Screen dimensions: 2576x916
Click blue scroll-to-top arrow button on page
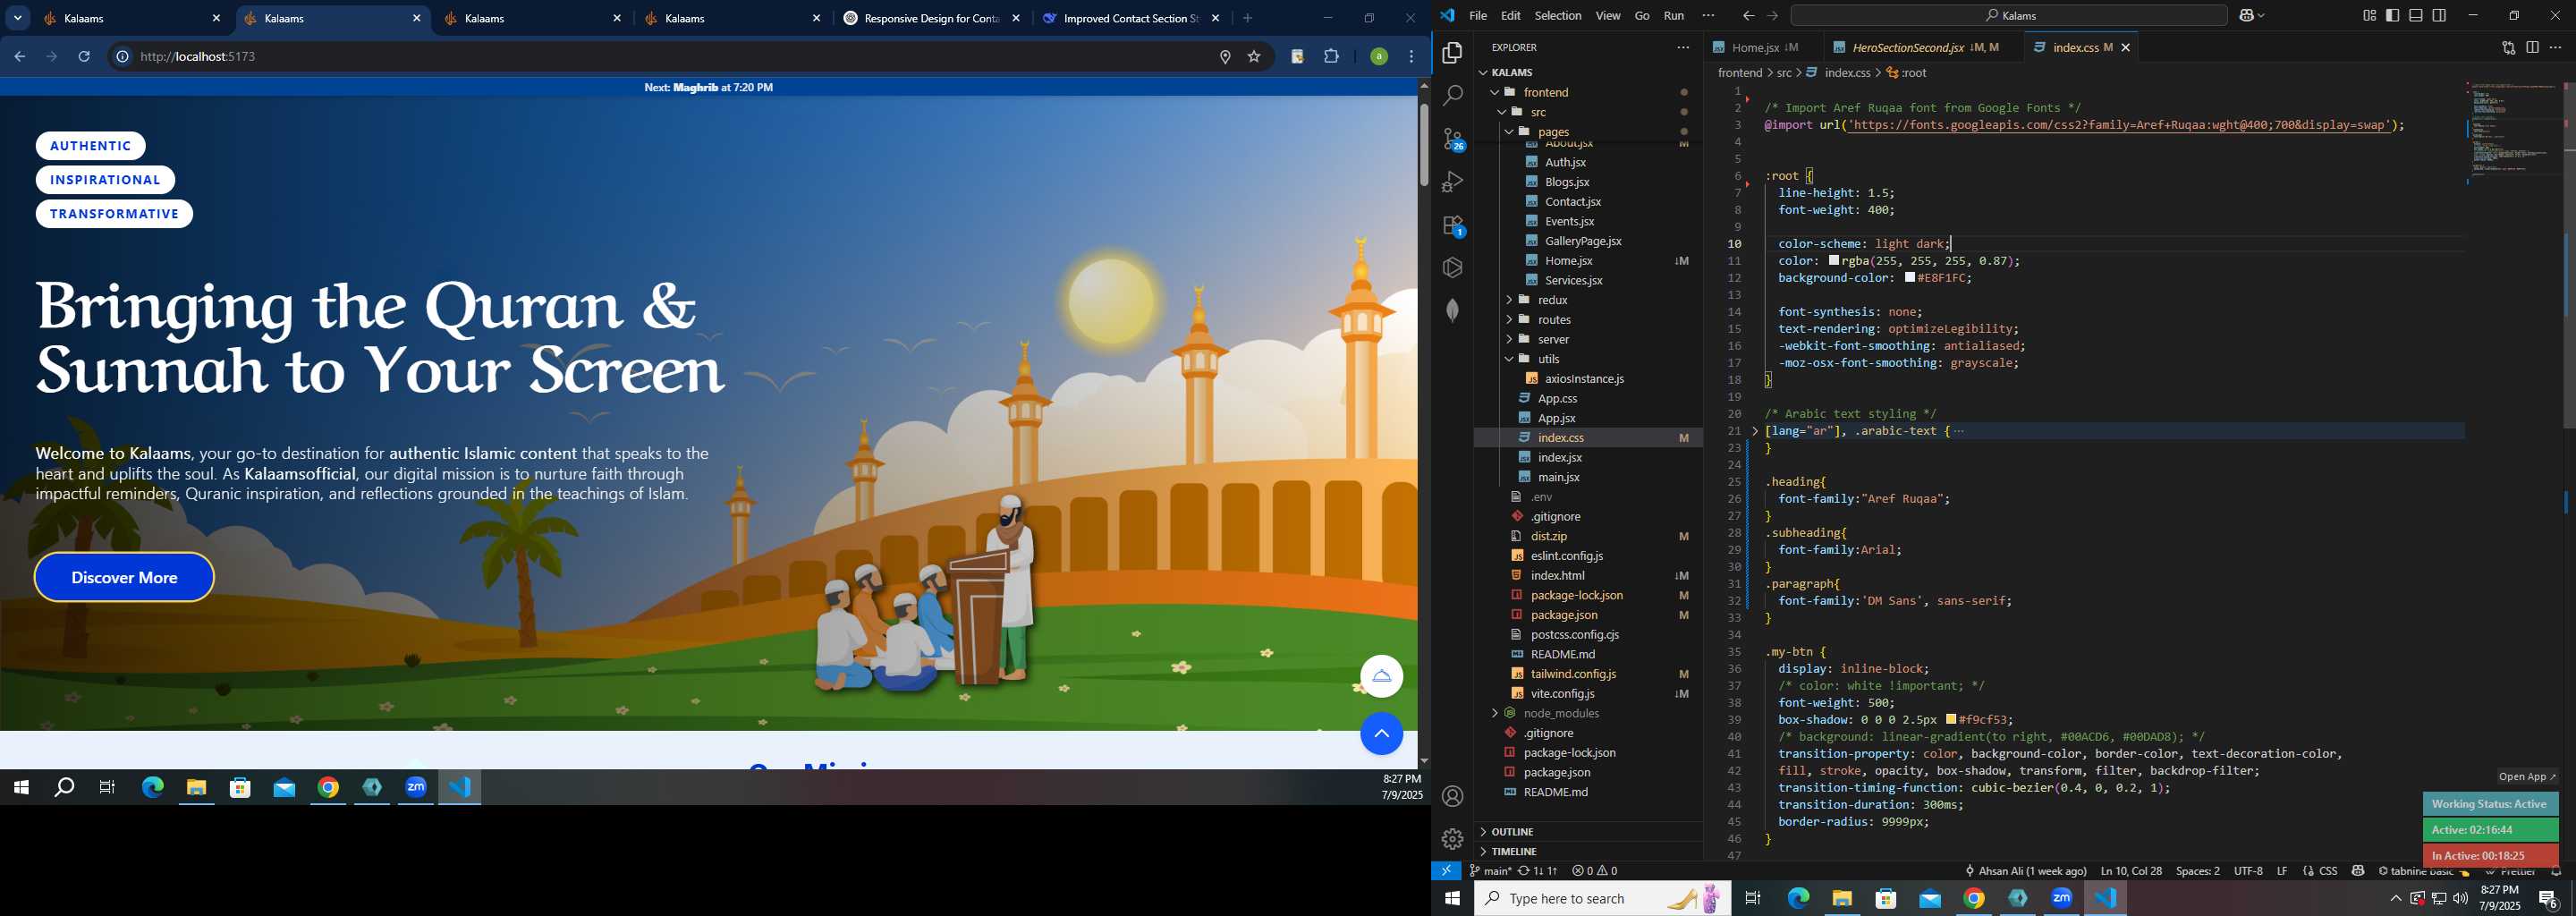pos(1381,734)
